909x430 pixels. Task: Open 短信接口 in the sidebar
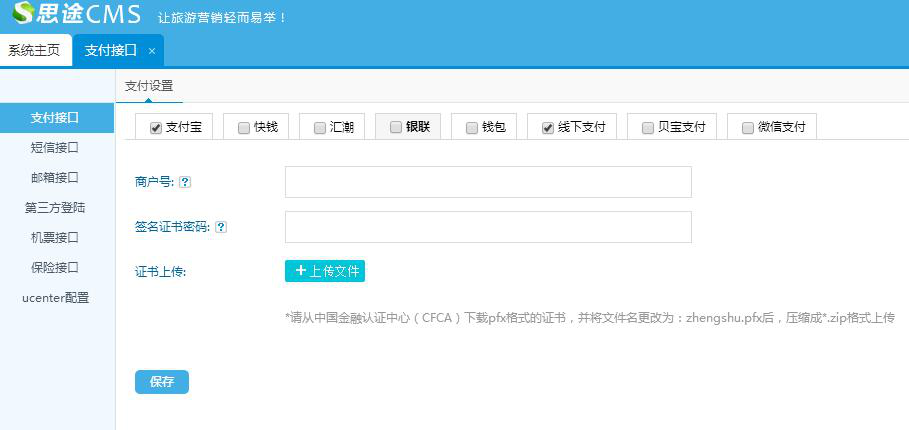point(55,148)
